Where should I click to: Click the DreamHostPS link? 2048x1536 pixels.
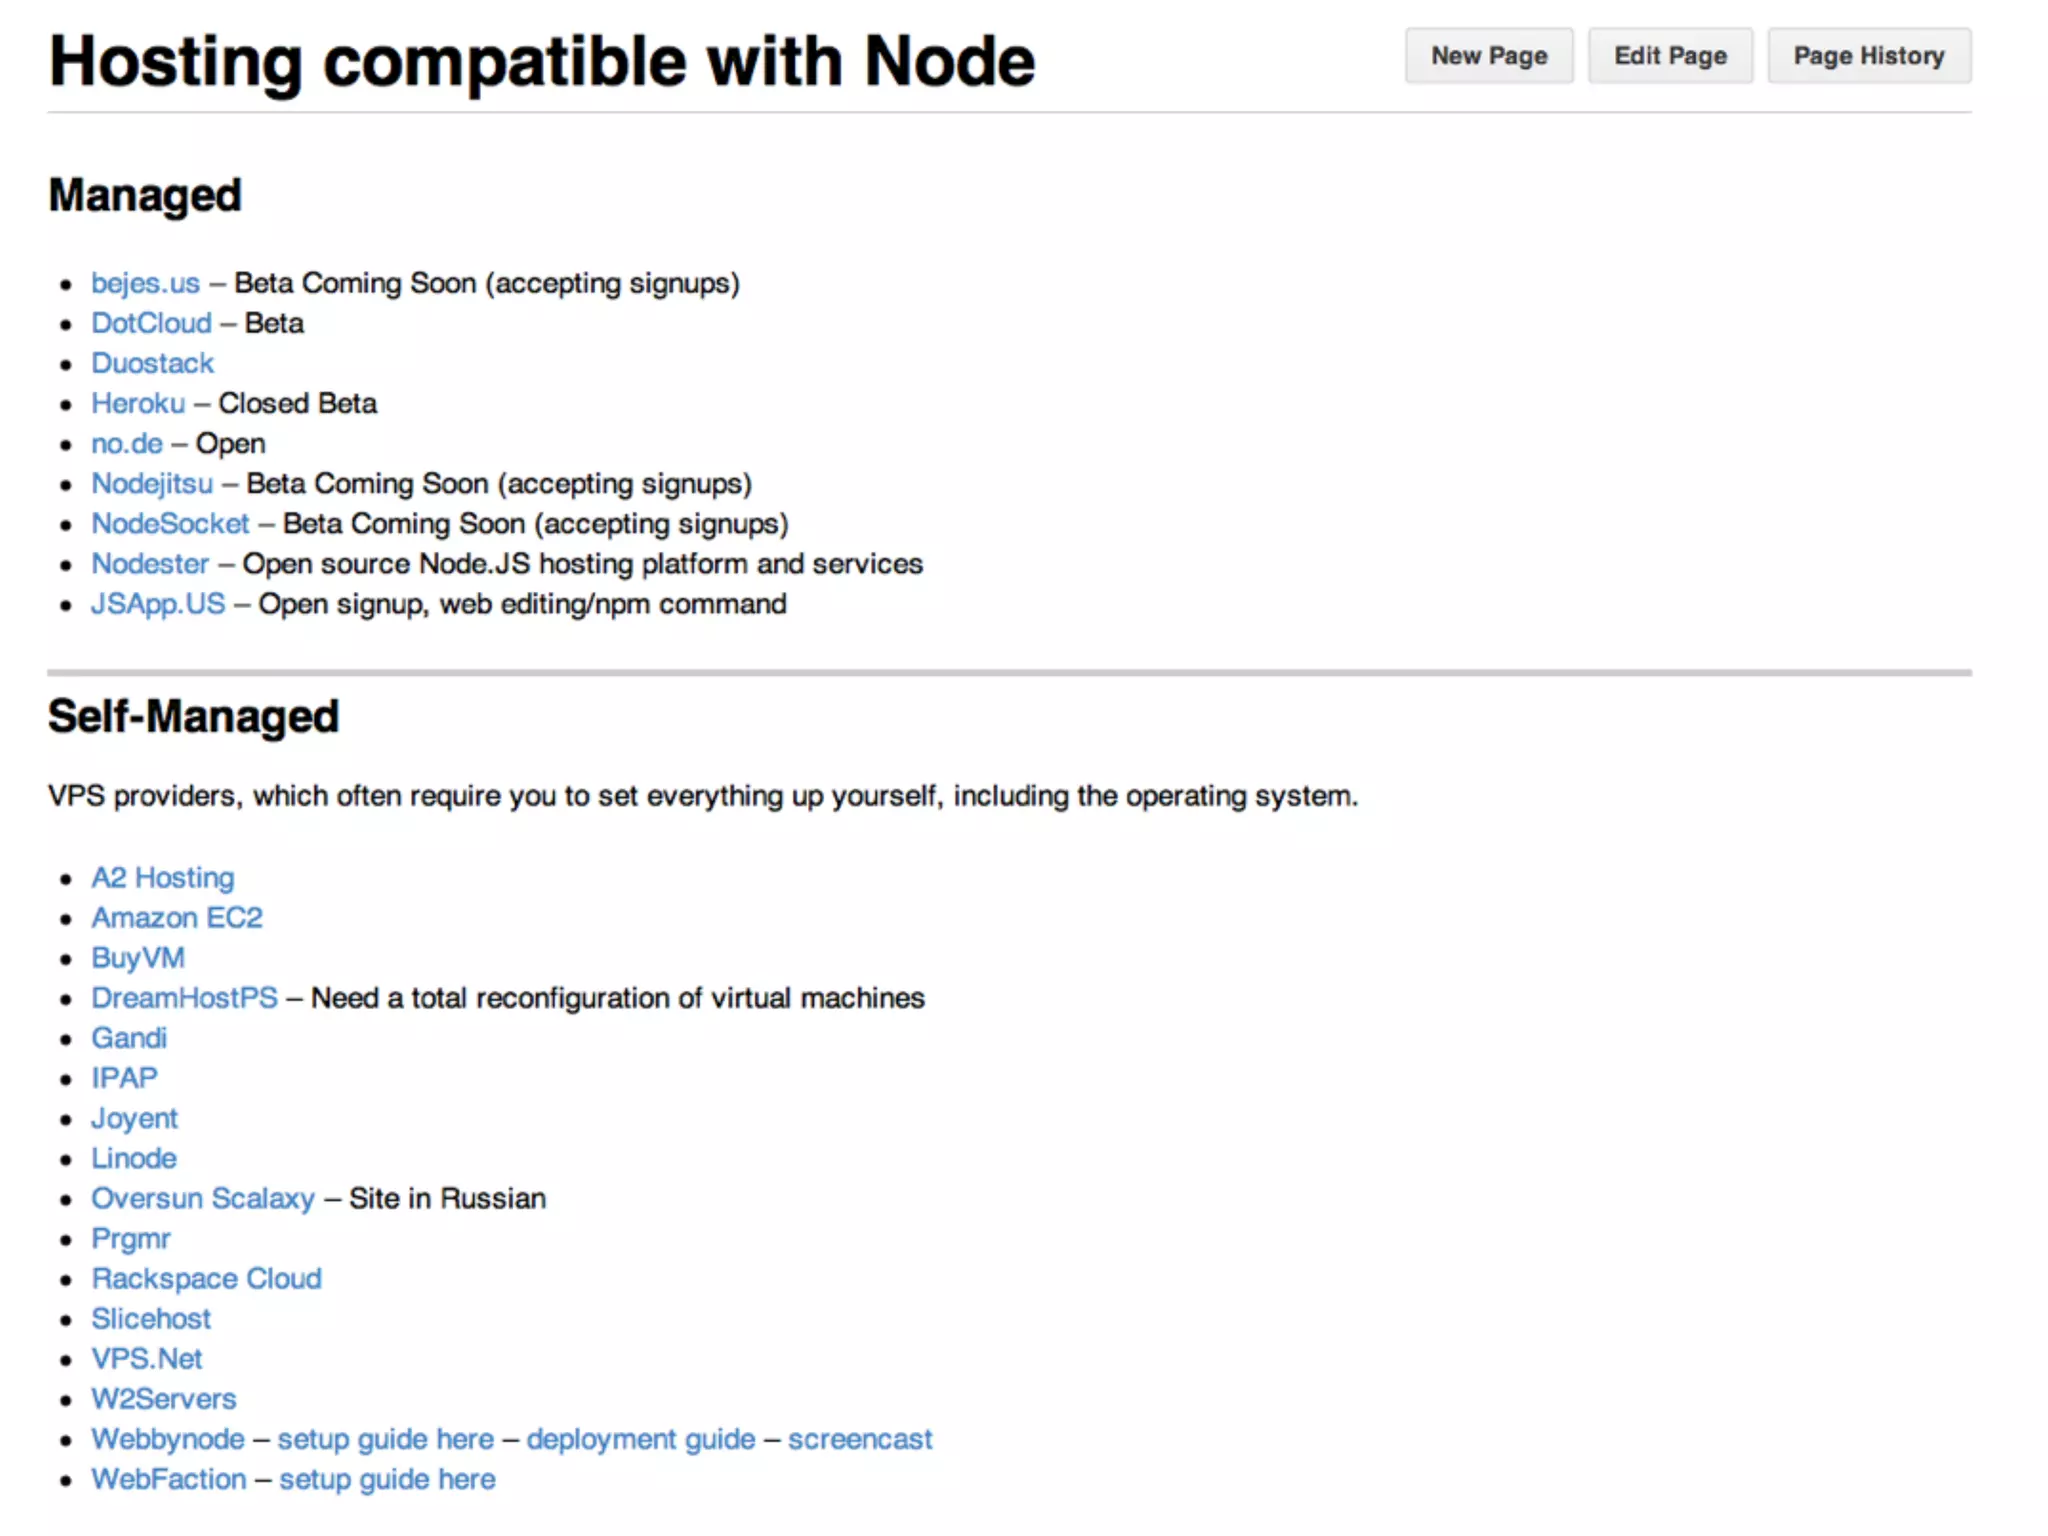click(x=184, y=997)
